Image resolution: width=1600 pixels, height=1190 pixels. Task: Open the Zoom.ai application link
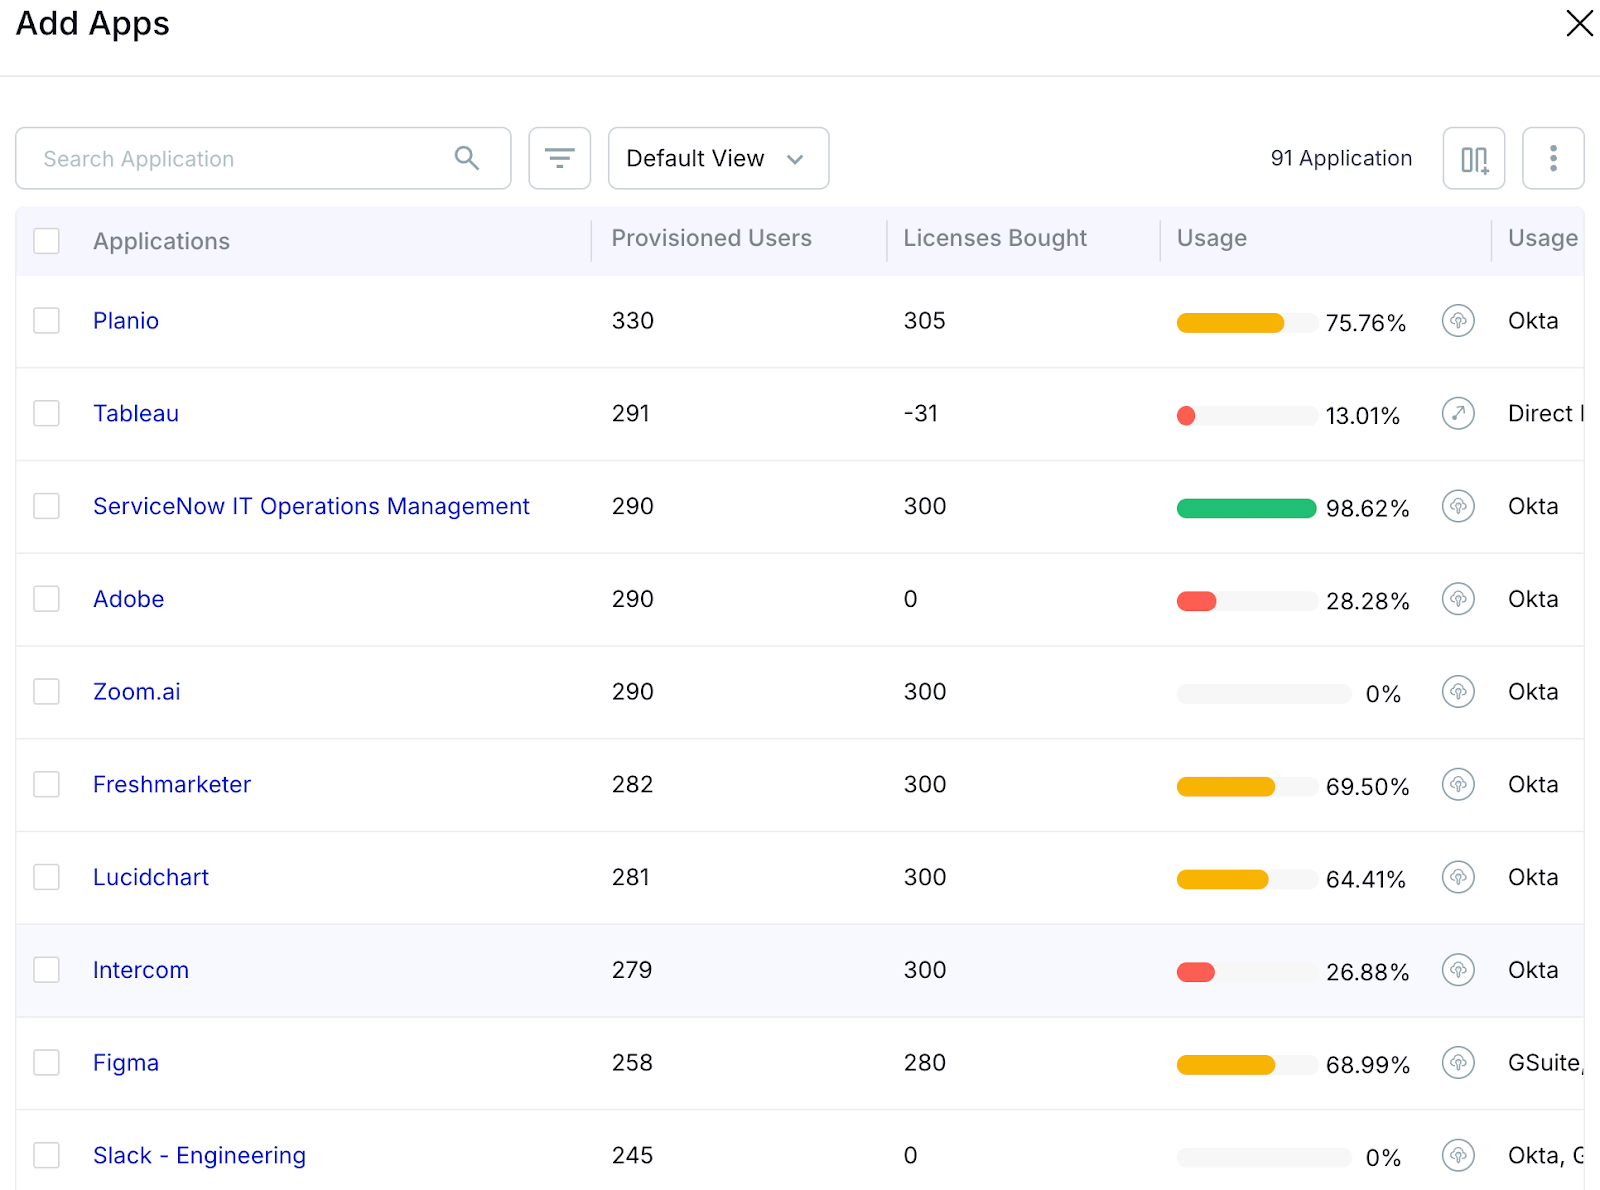[137, 692]
